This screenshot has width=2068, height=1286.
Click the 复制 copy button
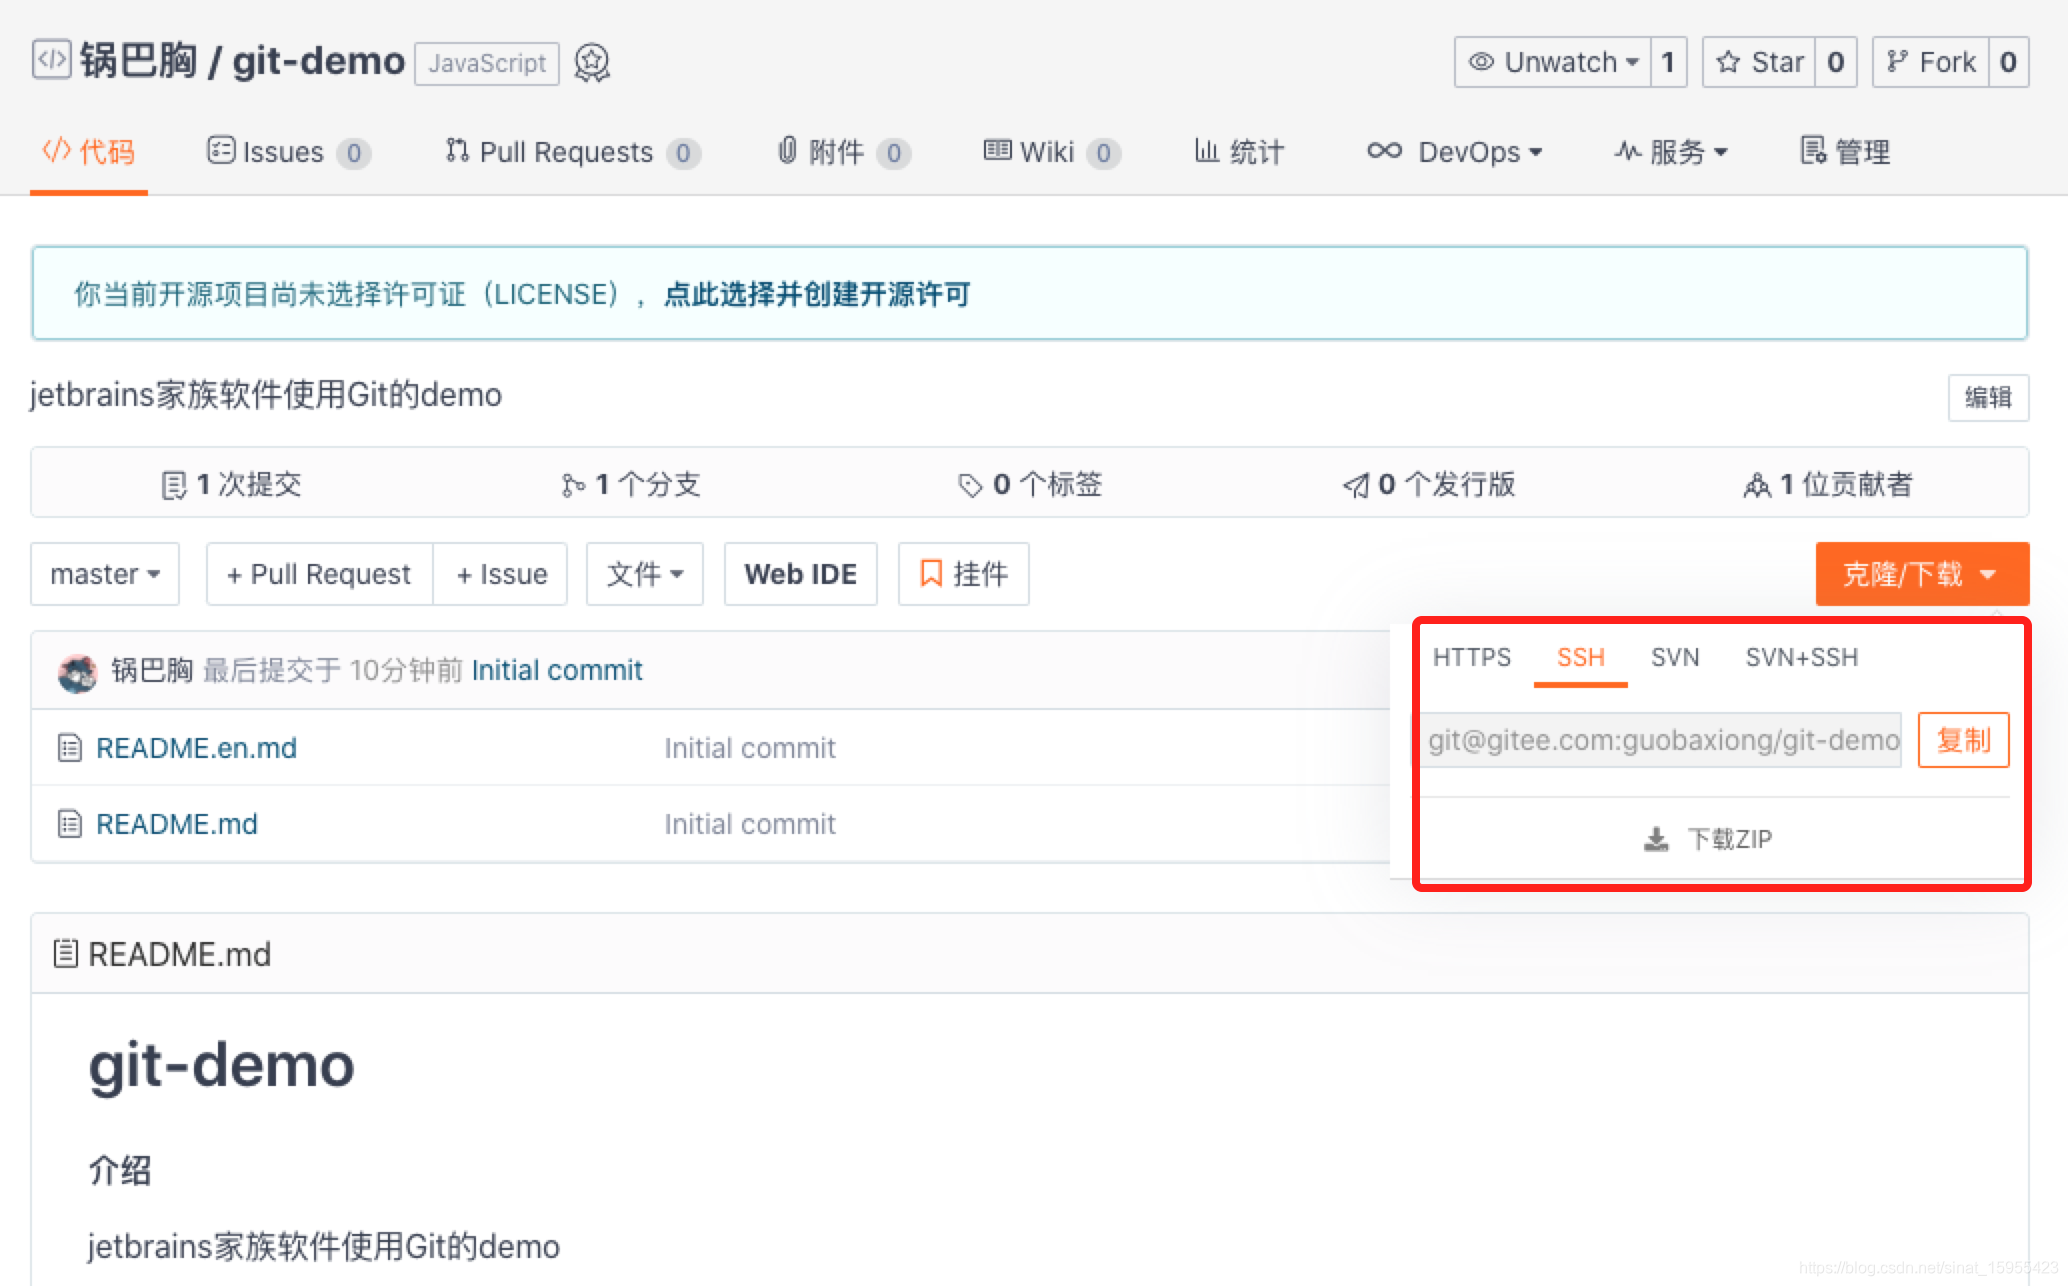click(x=1963, y=740)
